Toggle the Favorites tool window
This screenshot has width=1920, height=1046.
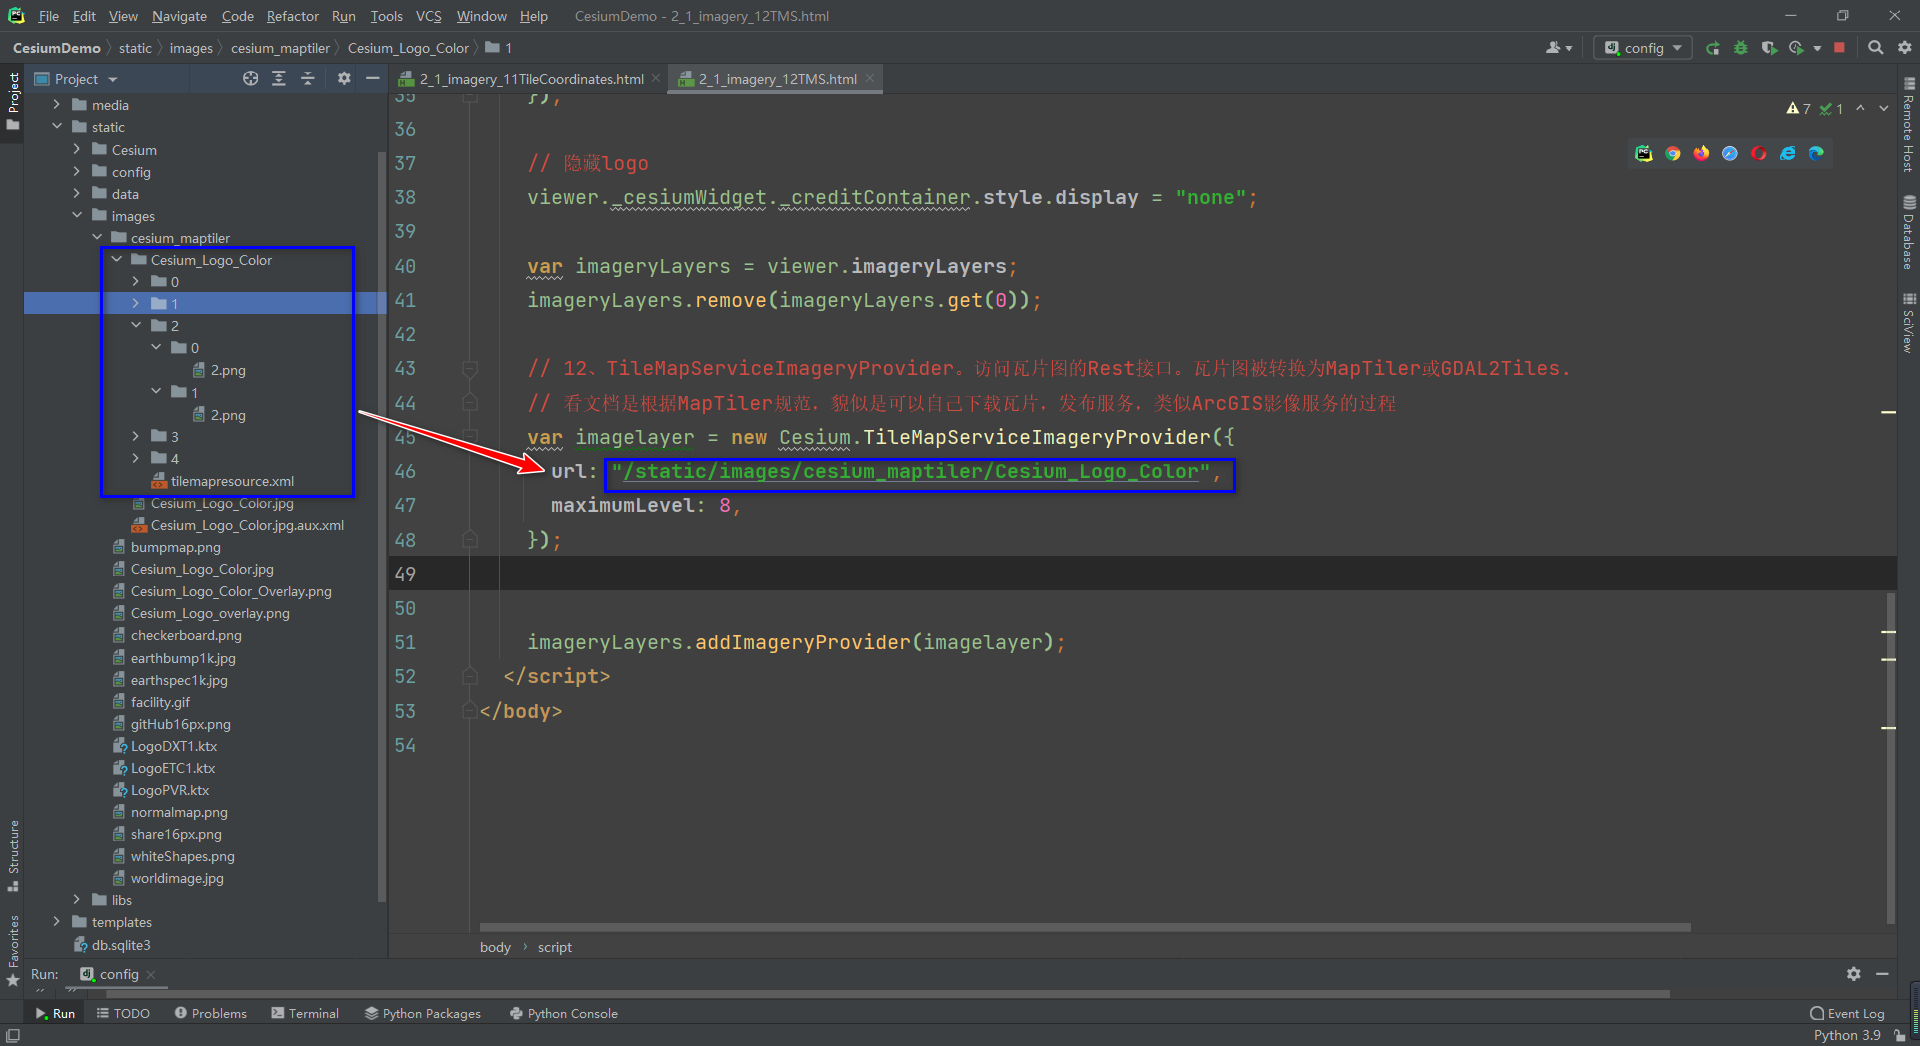(x=13, y=950)
